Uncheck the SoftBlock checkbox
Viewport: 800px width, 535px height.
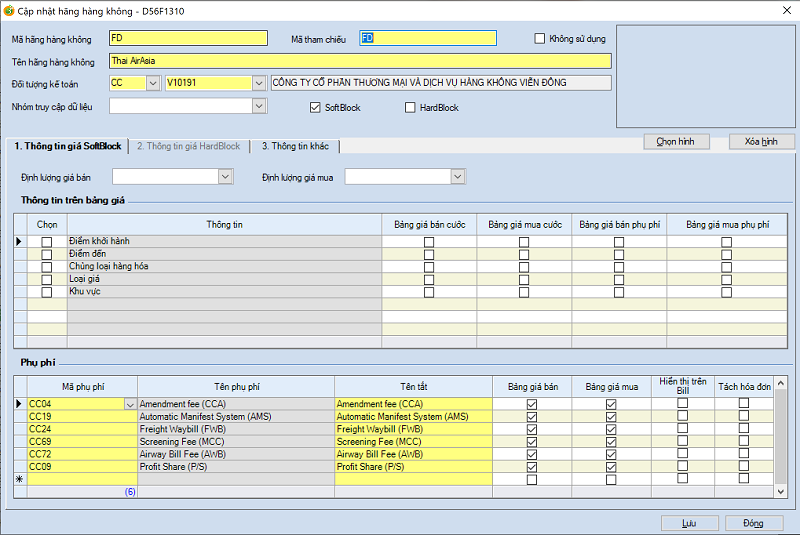tap(316, 107)
